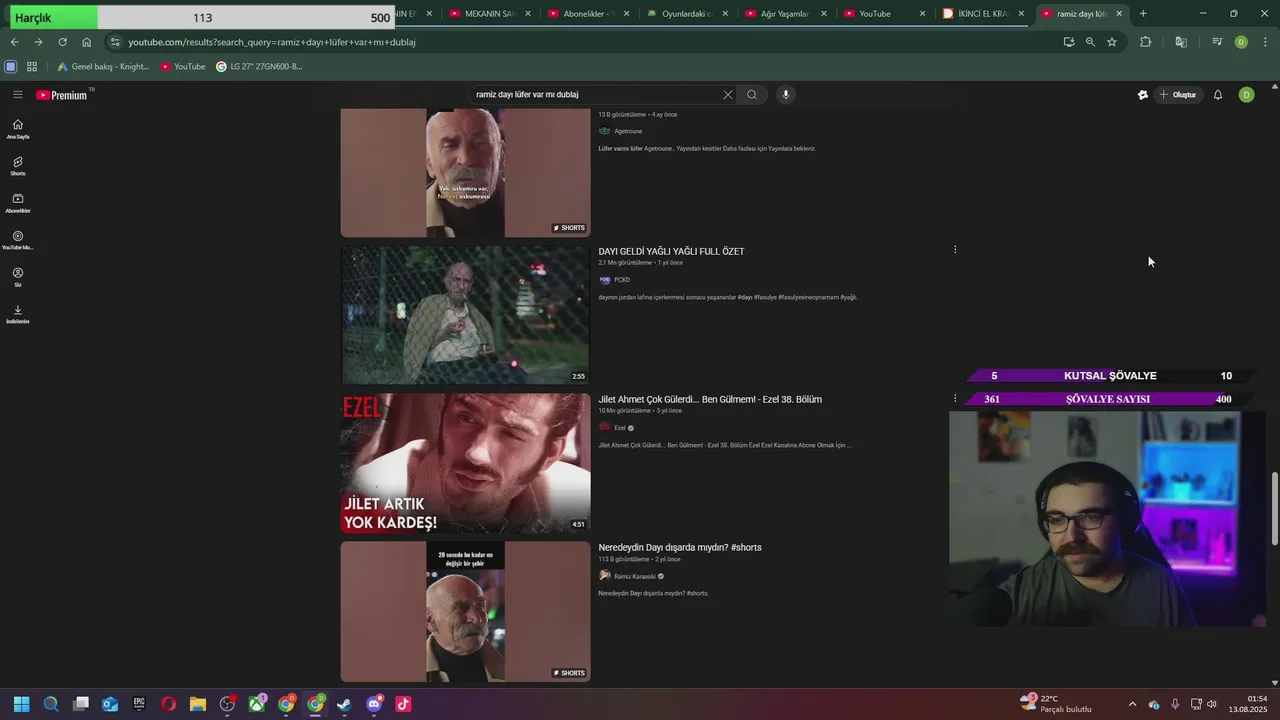Play the Neredeydin Dayı shorts thumbnail
Screen dimensions: 1280x720
coord(465,611)
